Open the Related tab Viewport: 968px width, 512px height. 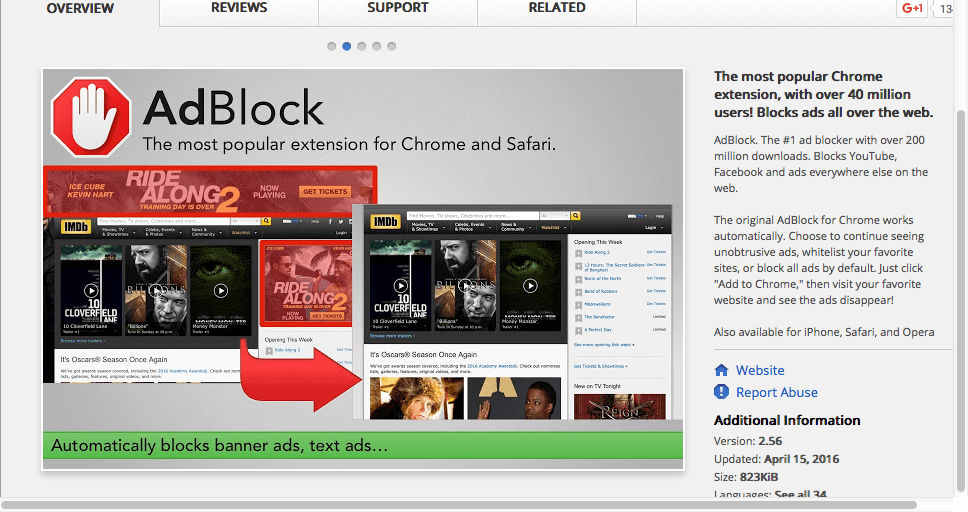(x=557, y=9)
